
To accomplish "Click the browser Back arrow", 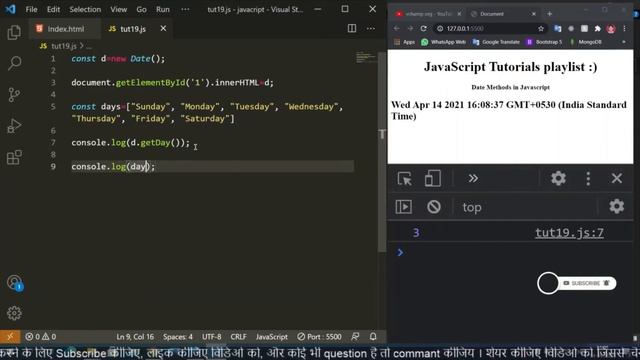I will (397, 29).
